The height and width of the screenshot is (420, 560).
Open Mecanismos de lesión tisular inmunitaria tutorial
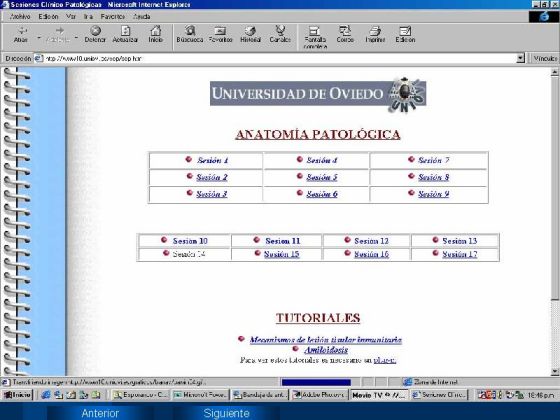[x=326, y=340]
